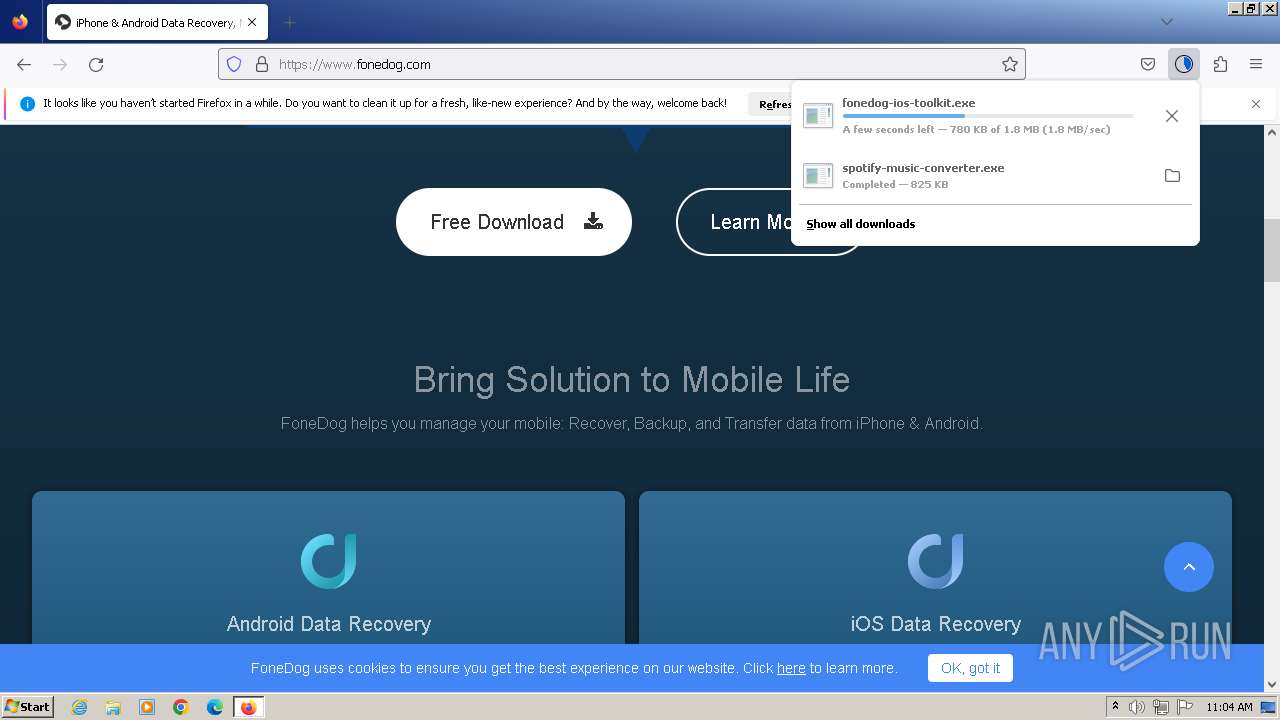Click Show all downloads
Viewport: 1280px width, 720px height.
(861, 224)
